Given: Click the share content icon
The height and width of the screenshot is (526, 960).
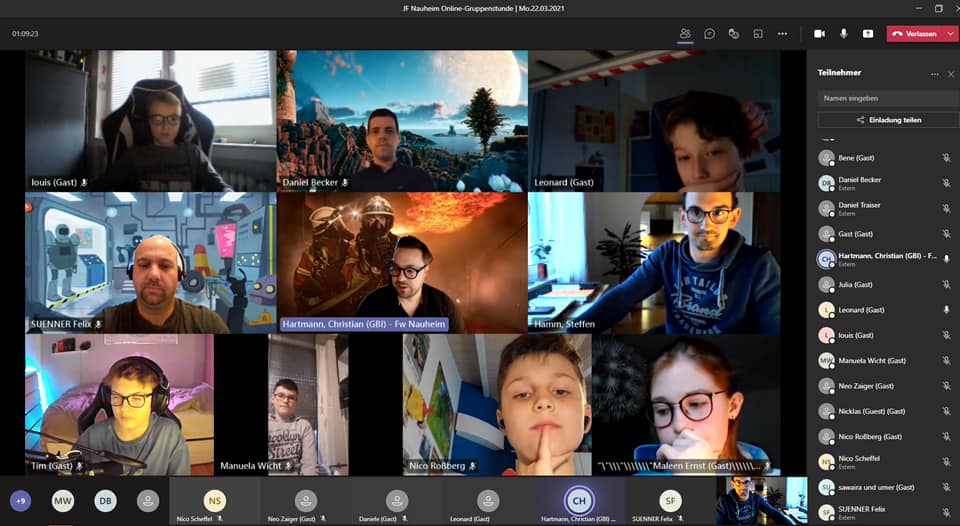Looking at the screenshot, I should tap(868, 33).
